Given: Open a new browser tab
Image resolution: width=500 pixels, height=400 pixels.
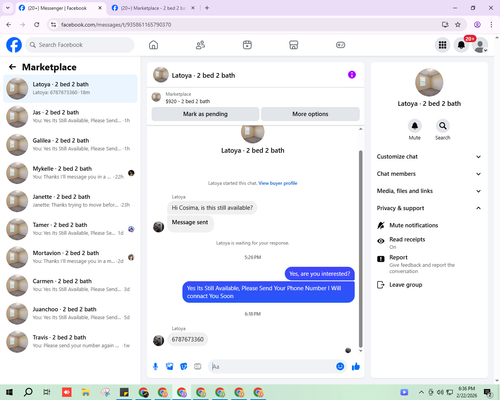Looking at the screenshot, I should point(207,8).
